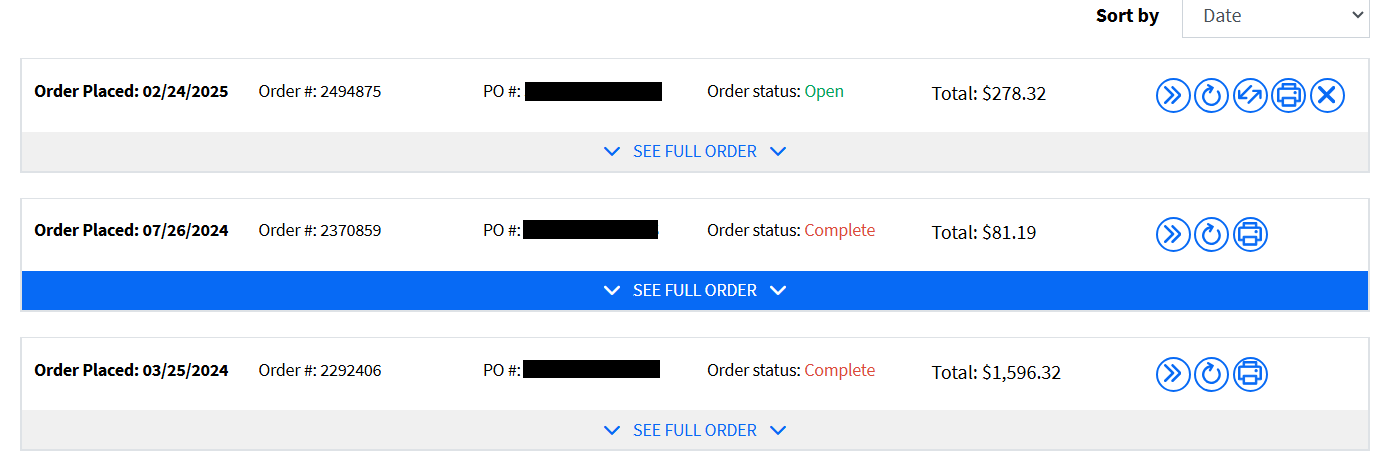Expand SEE FULL ORDER for order 2494875
The image size is (1380, 468).
[x=695, y=152]
